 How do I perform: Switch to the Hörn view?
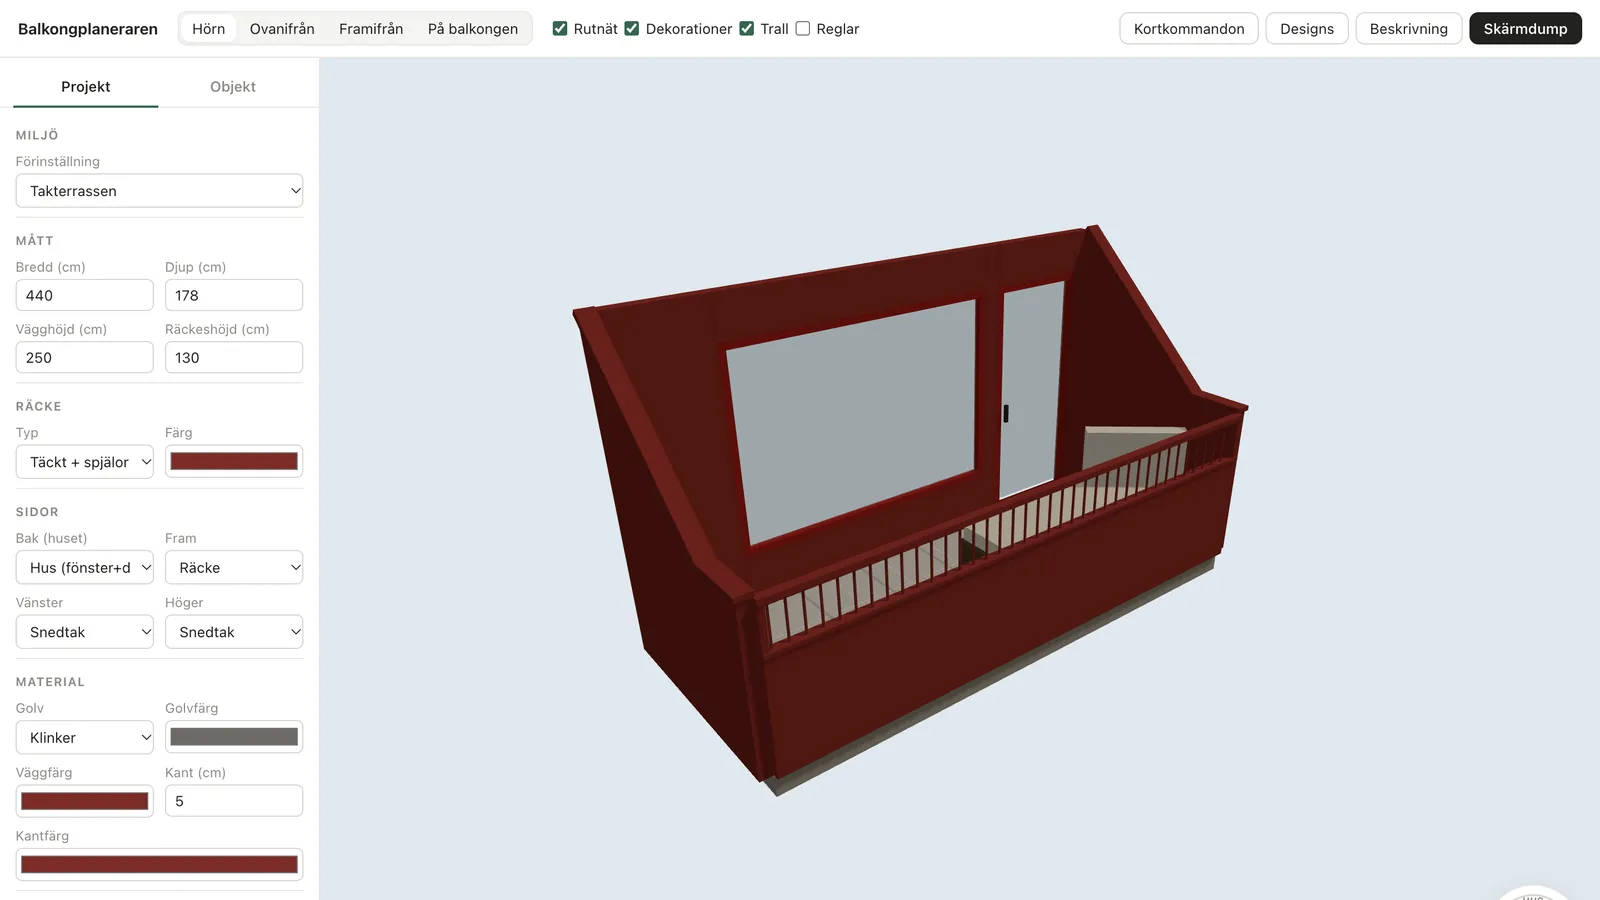tap(209, 29)
